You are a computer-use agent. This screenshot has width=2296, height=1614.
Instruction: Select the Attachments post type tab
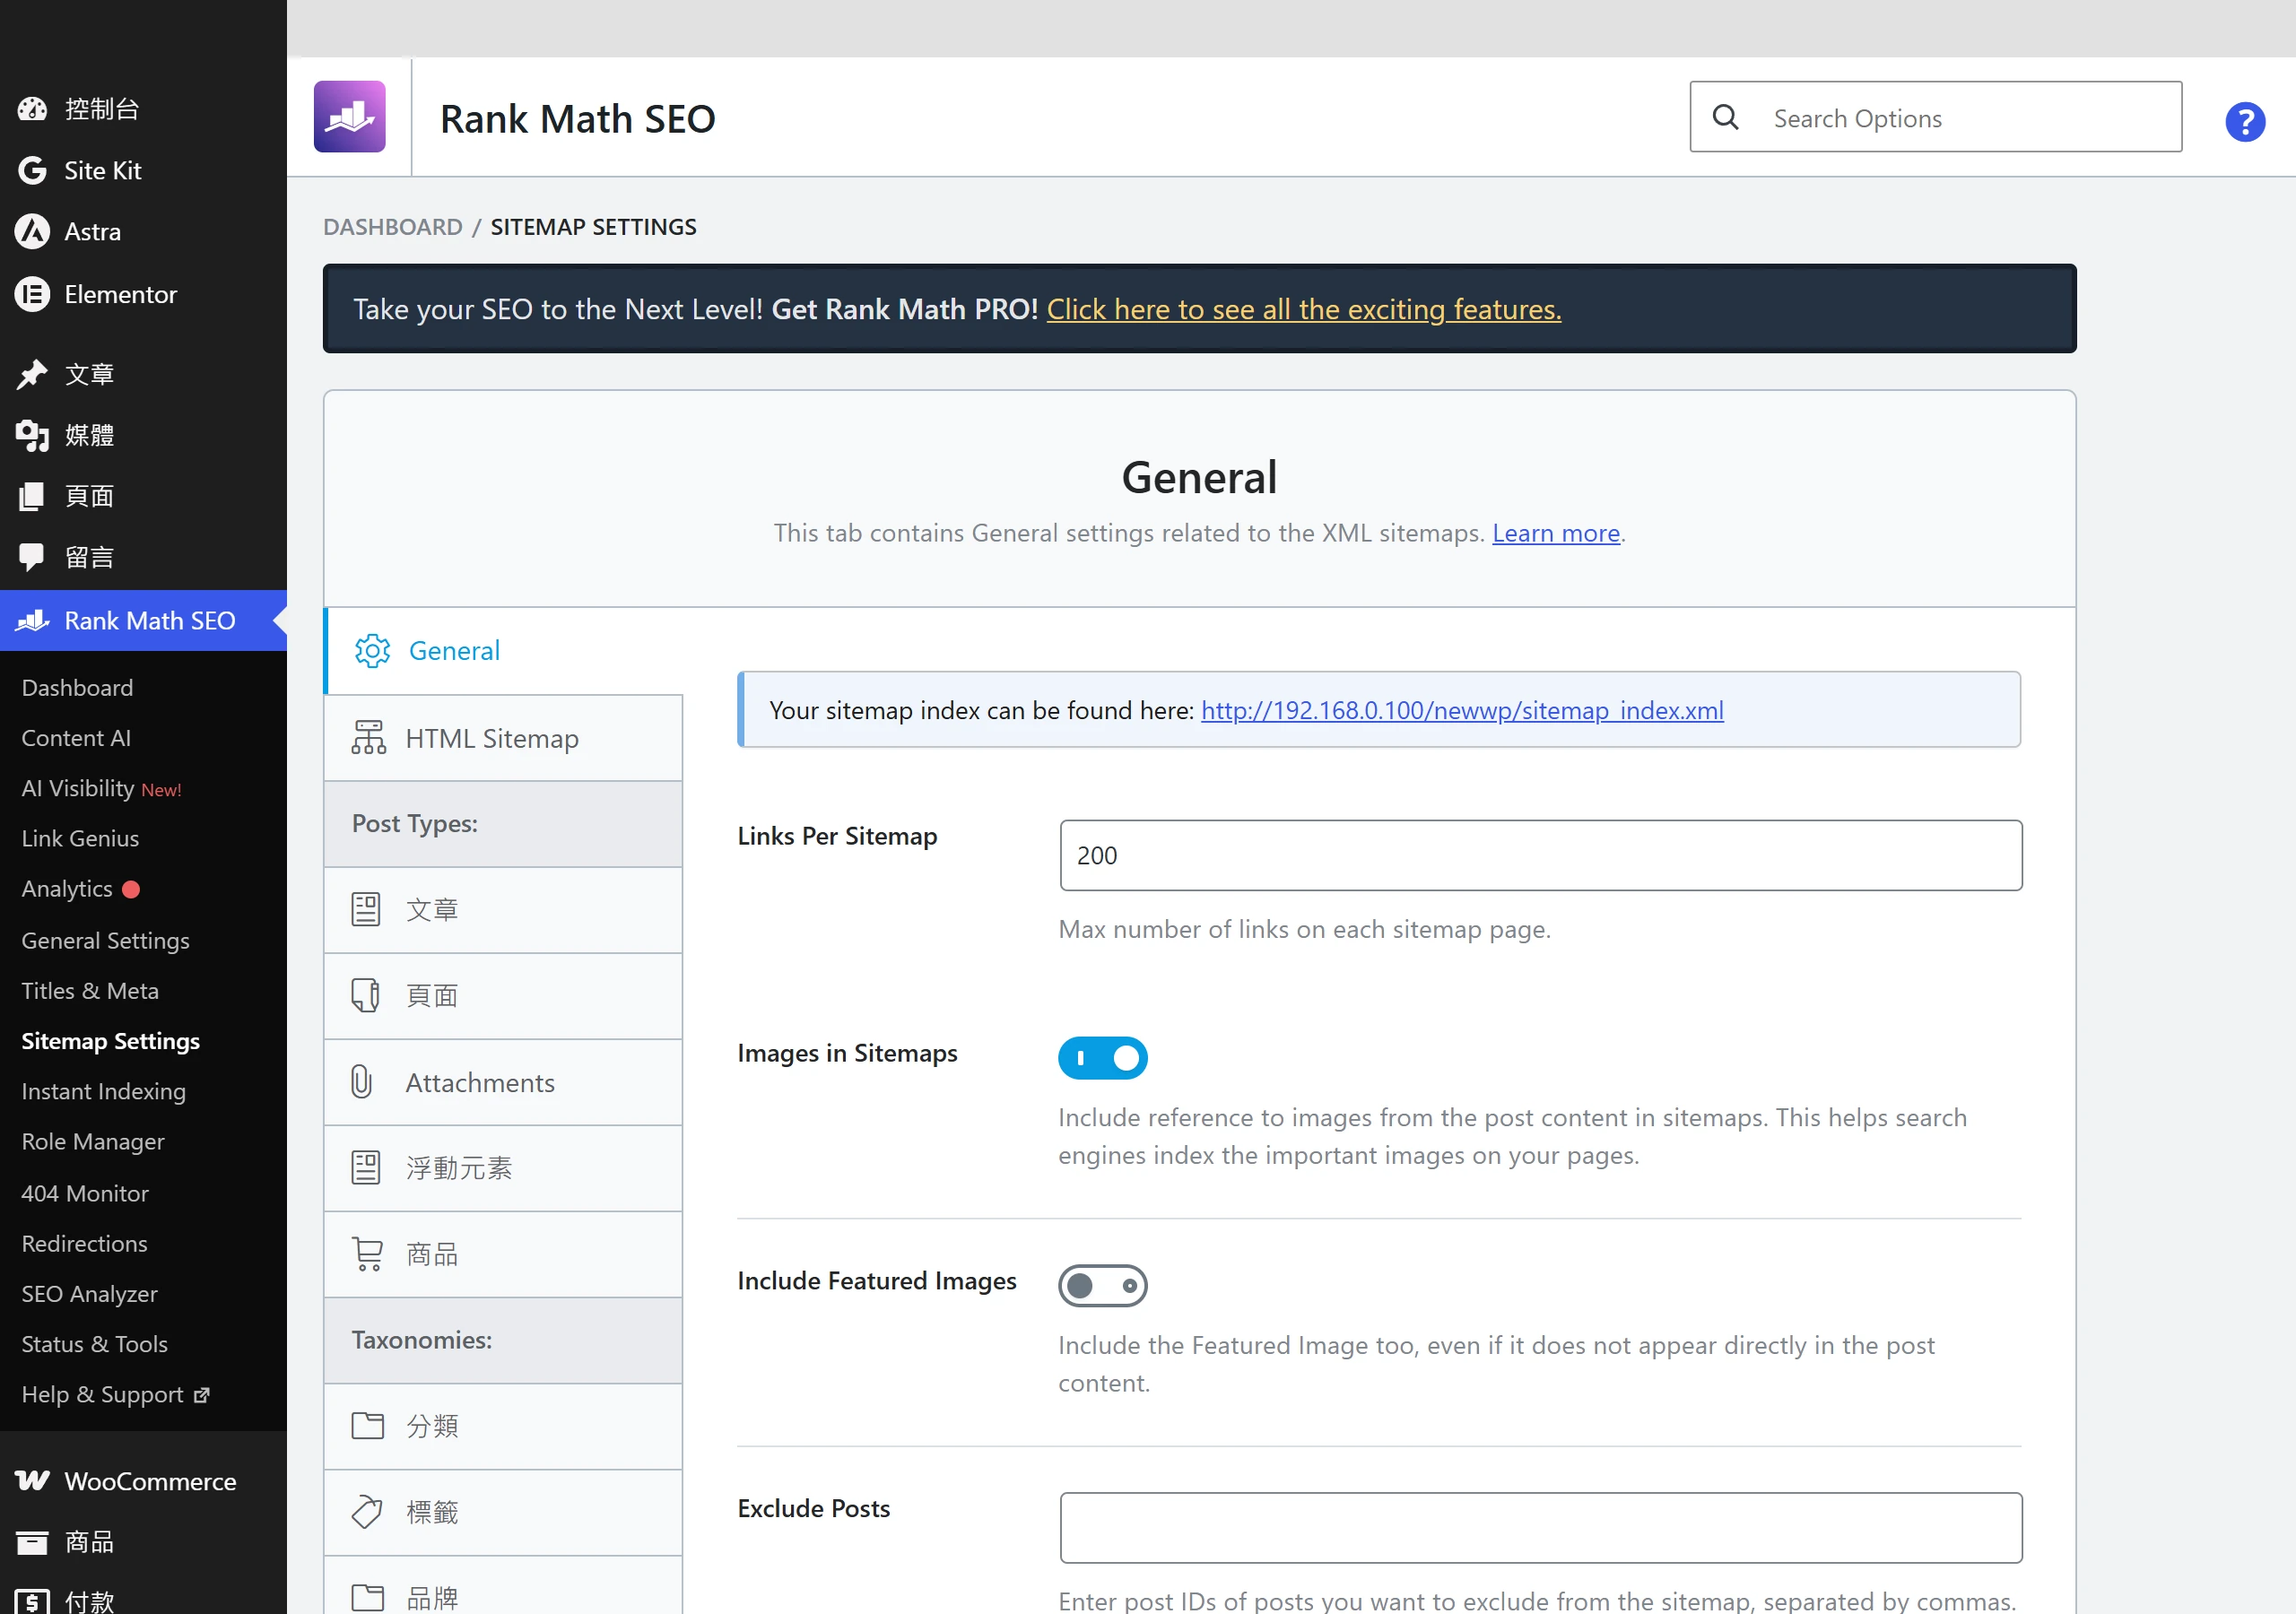pos(503,1082)
